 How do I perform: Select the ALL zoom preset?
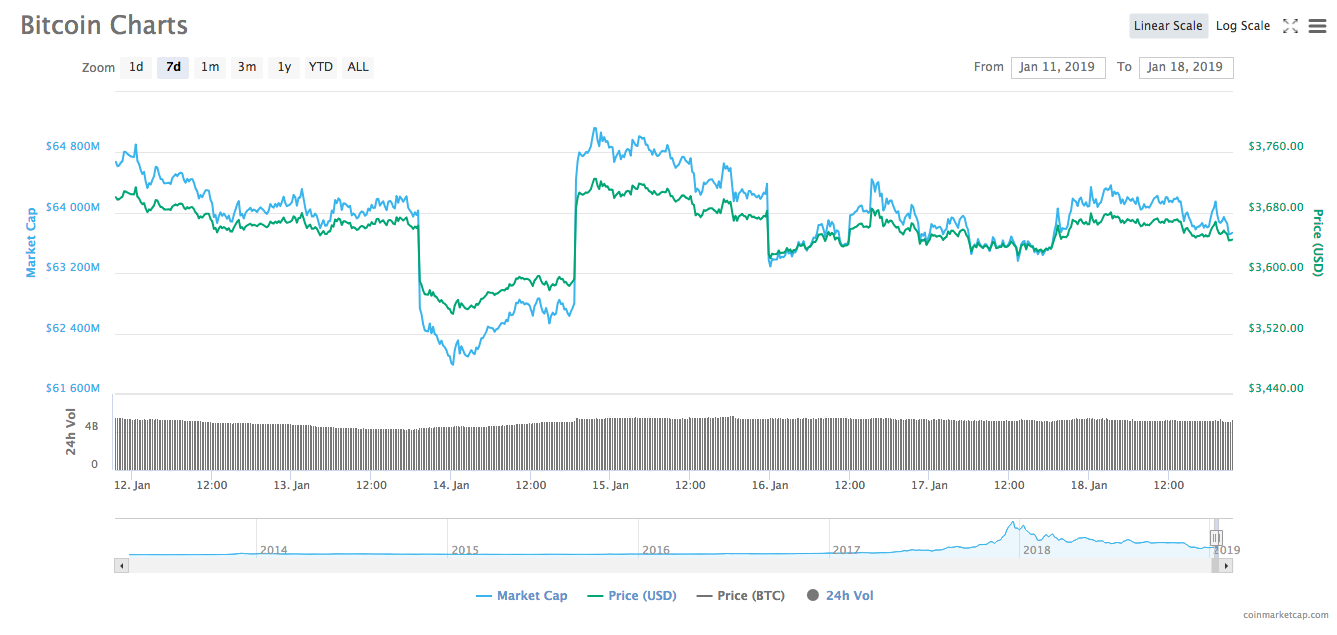point(357,67)
